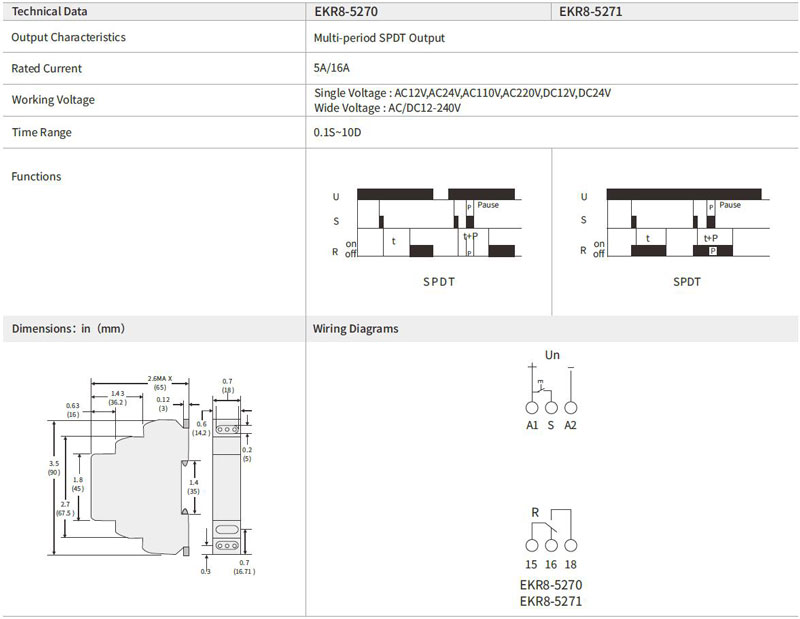Click the Un supply voltage label
Viewport: 800px width, 619px height.
[552, 355]
